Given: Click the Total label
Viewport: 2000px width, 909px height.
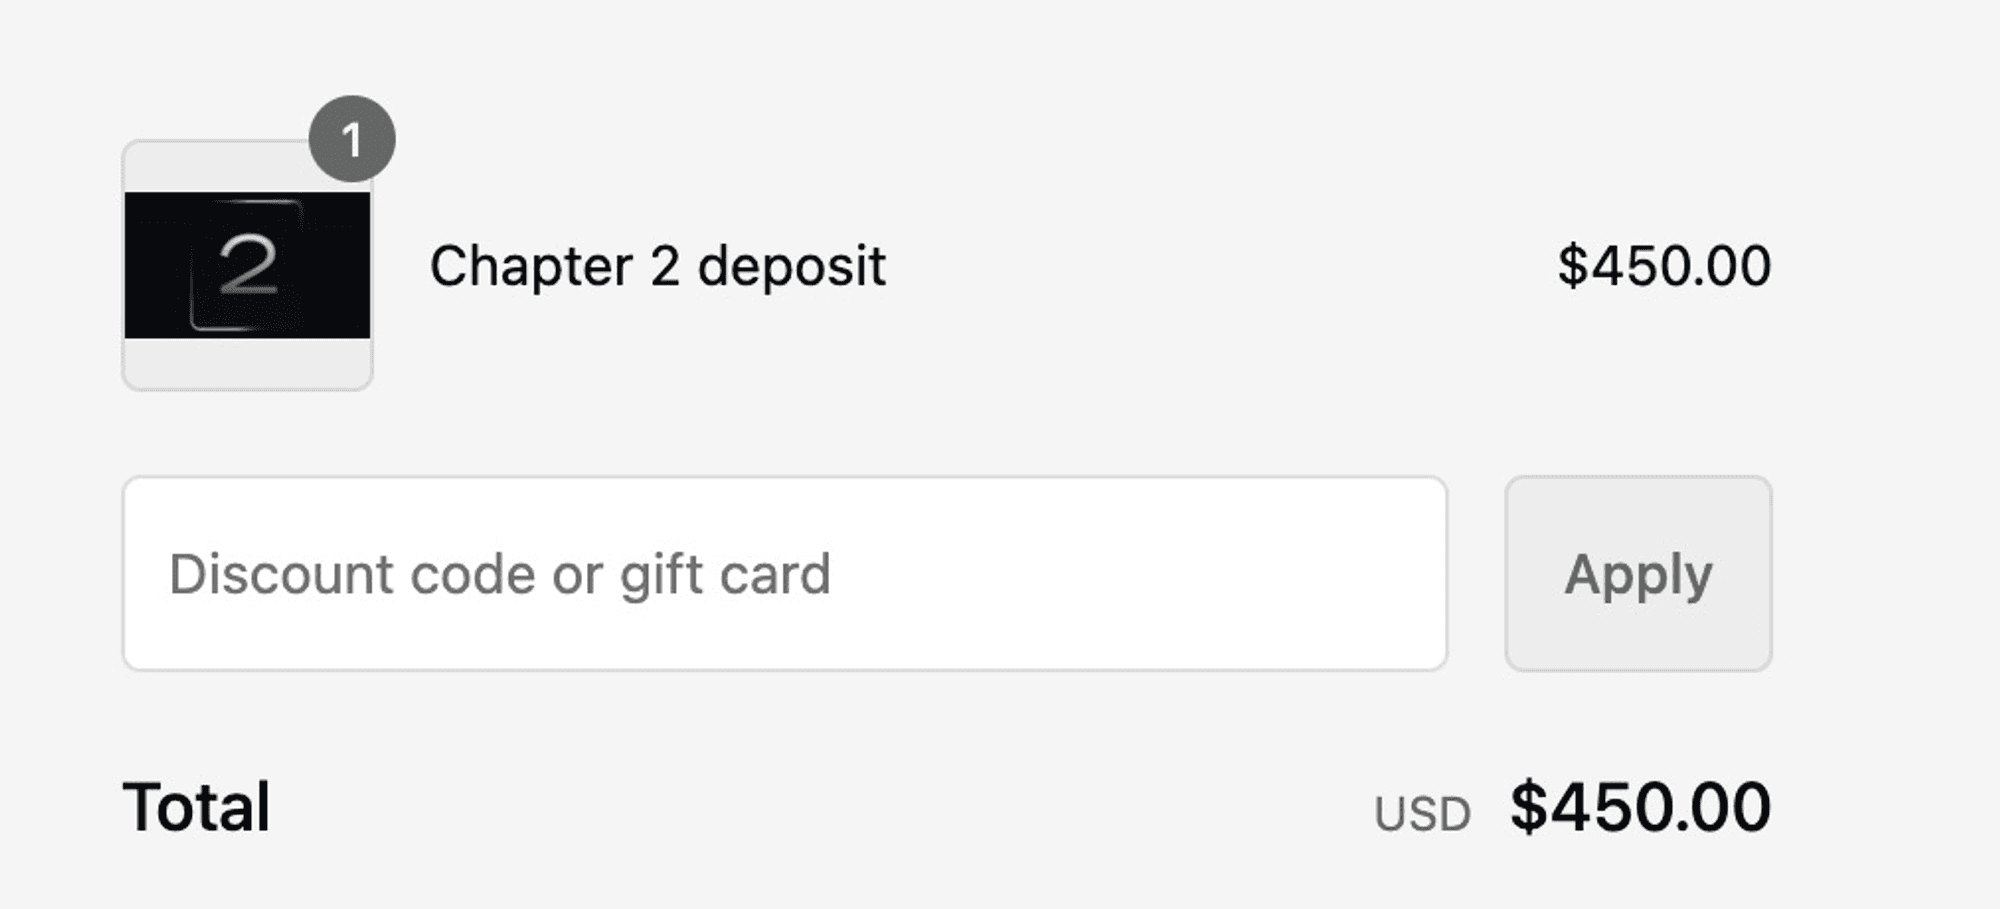Looking at the screenshot, I should point(196,807).
